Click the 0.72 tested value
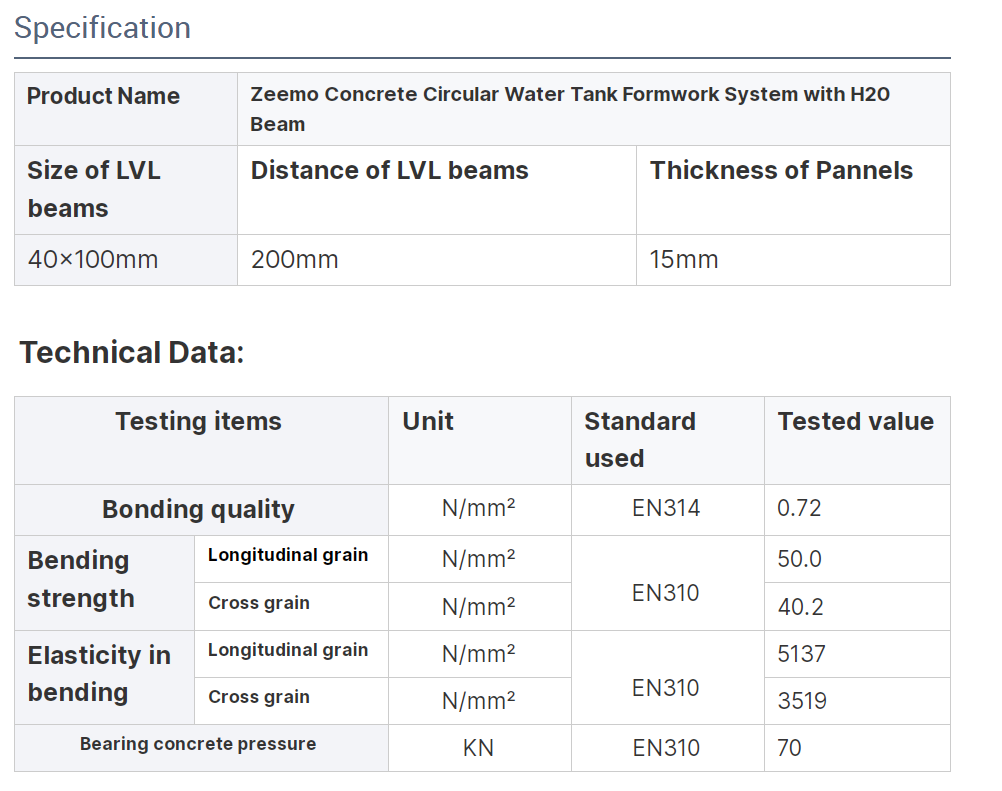 click(x=799, y=508)
